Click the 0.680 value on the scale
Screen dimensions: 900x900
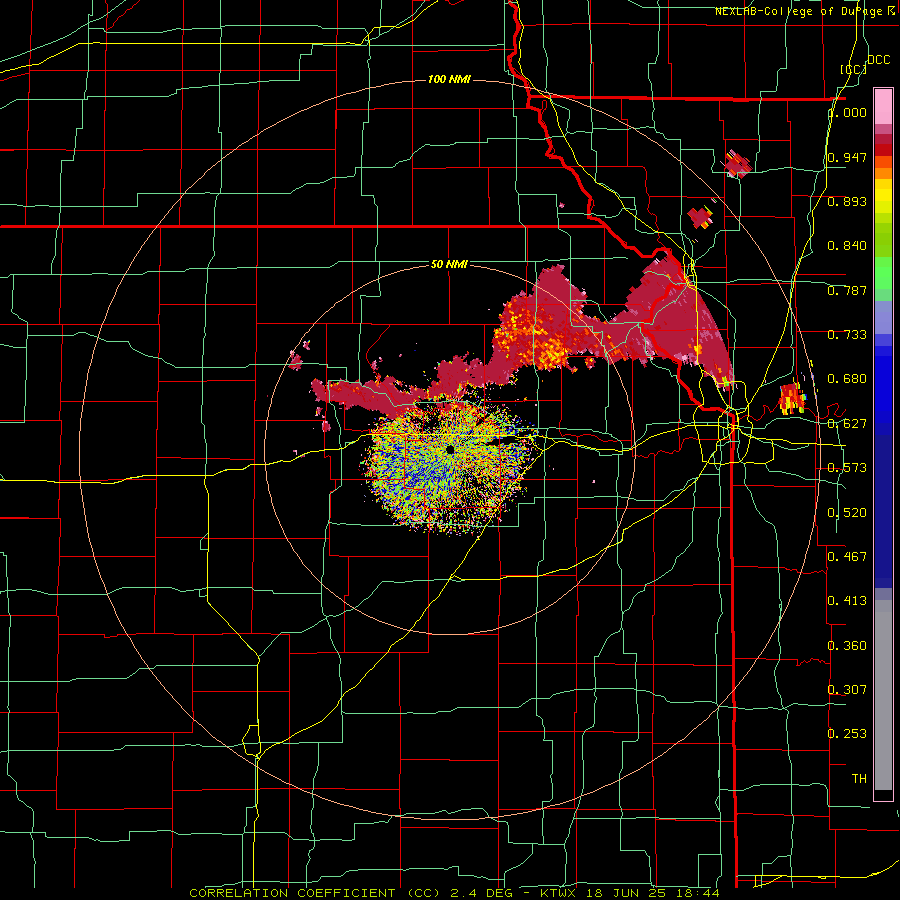click(847, 379)
